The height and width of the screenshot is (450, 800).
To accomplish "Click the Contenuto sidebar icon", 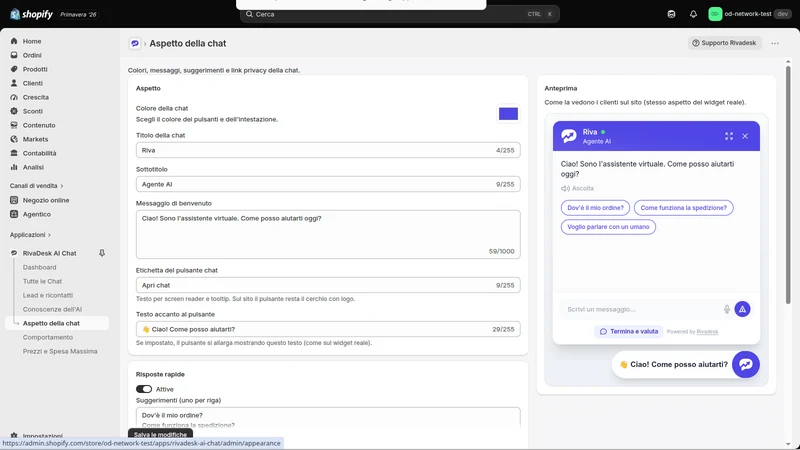I will click(x=14, y=125).
